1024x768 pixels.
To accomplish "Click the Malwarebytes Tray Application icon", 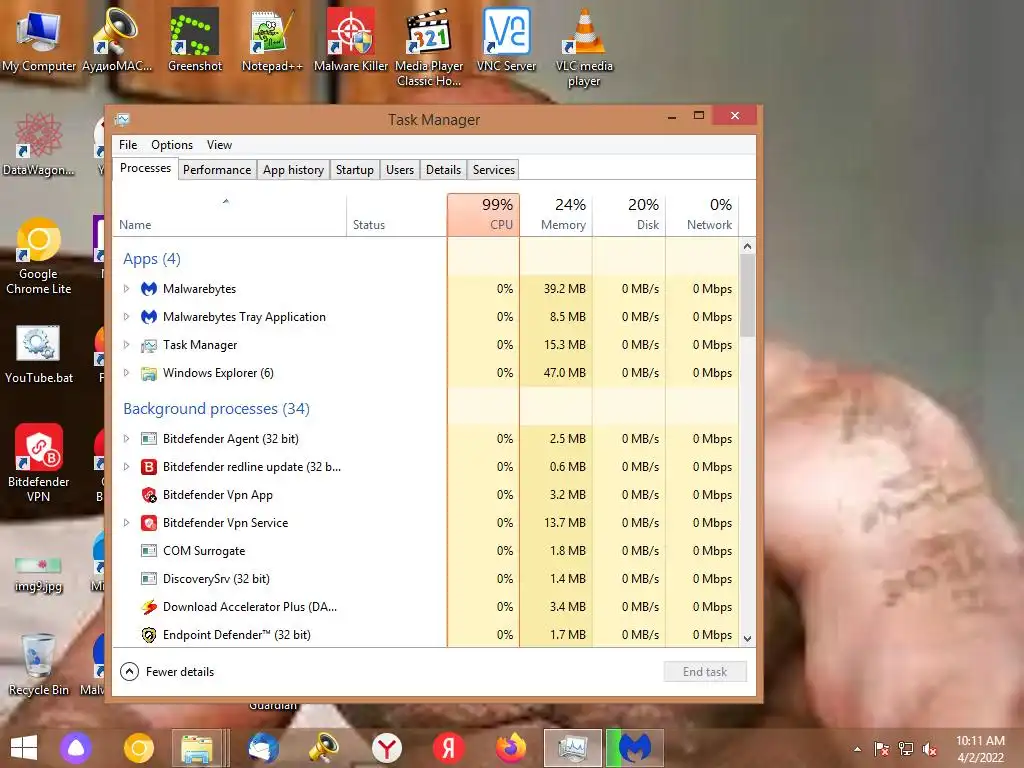I will [149, 317].
